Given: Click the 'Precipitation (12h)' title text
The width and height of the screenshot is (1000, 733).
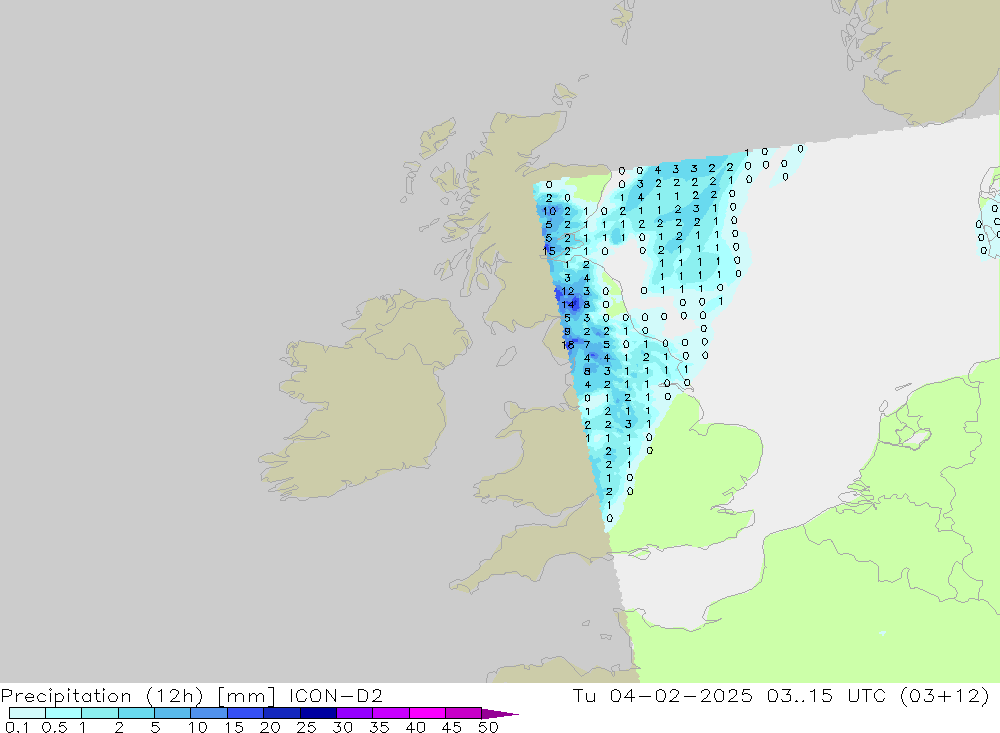Looking at the screenshot, I should [102, 696].
